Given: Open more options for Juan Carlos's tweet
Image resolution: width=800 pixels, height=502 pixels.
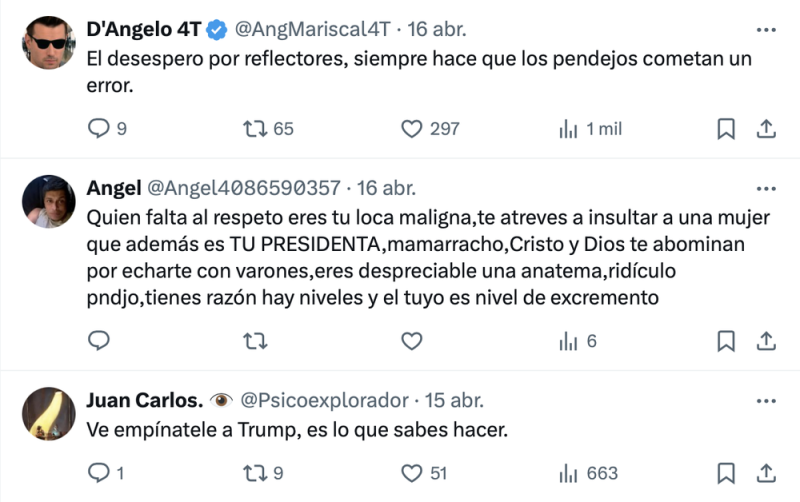Looking at the screenshot, I should tap(766, 400).
